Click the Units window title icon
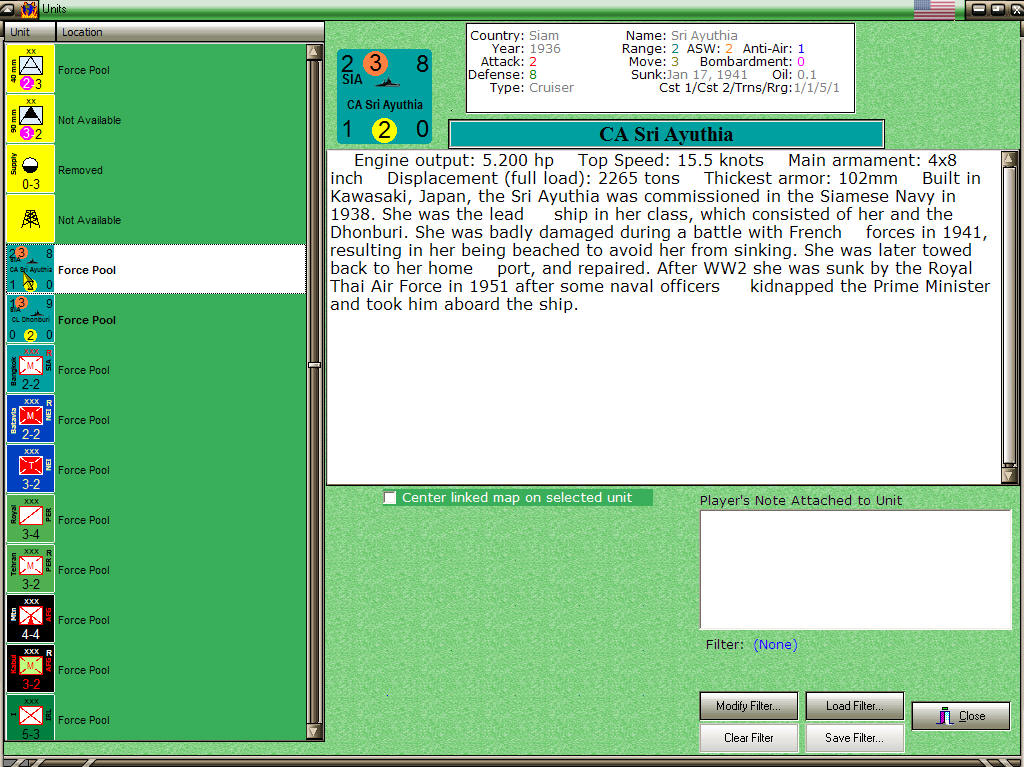The width and height of the screenshot is (1024, 767). coord(29,9)
